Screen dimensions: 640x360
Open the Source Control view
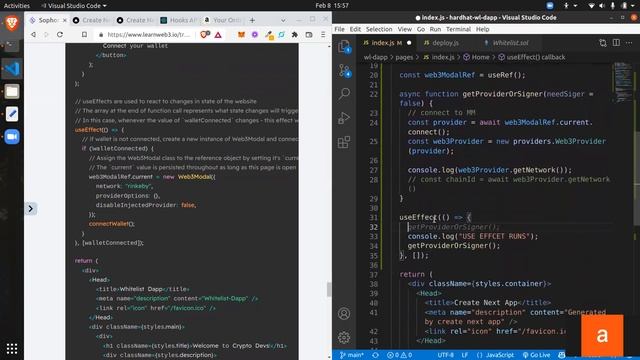pos(344,71)
